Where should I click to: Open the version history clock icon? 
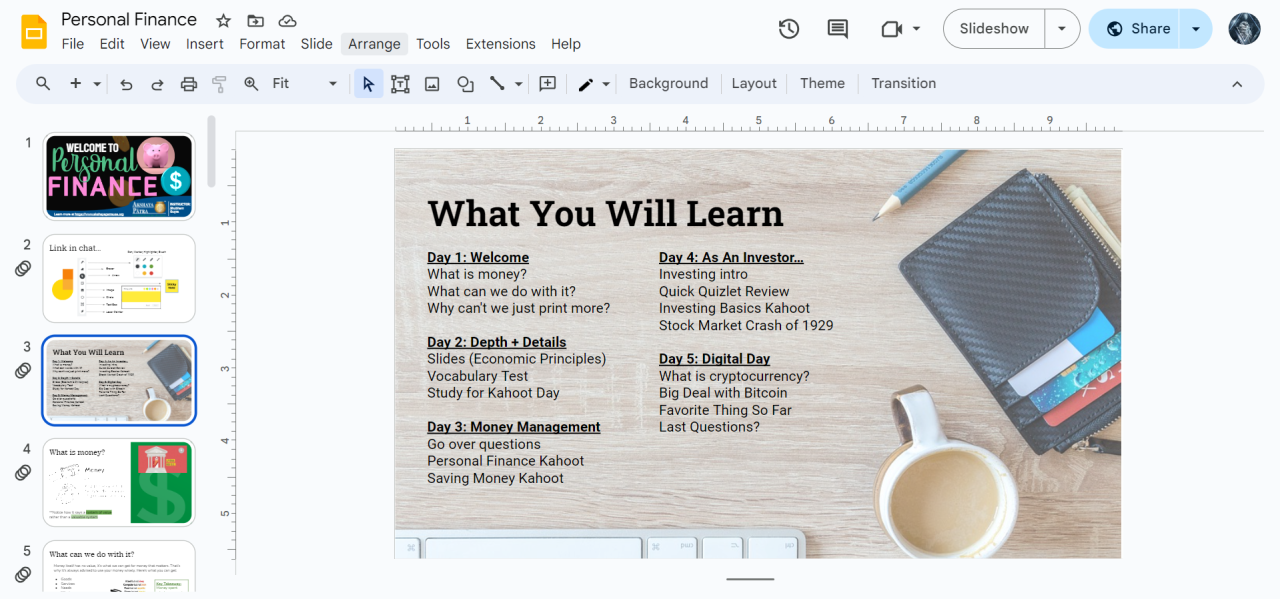[789, 29]
